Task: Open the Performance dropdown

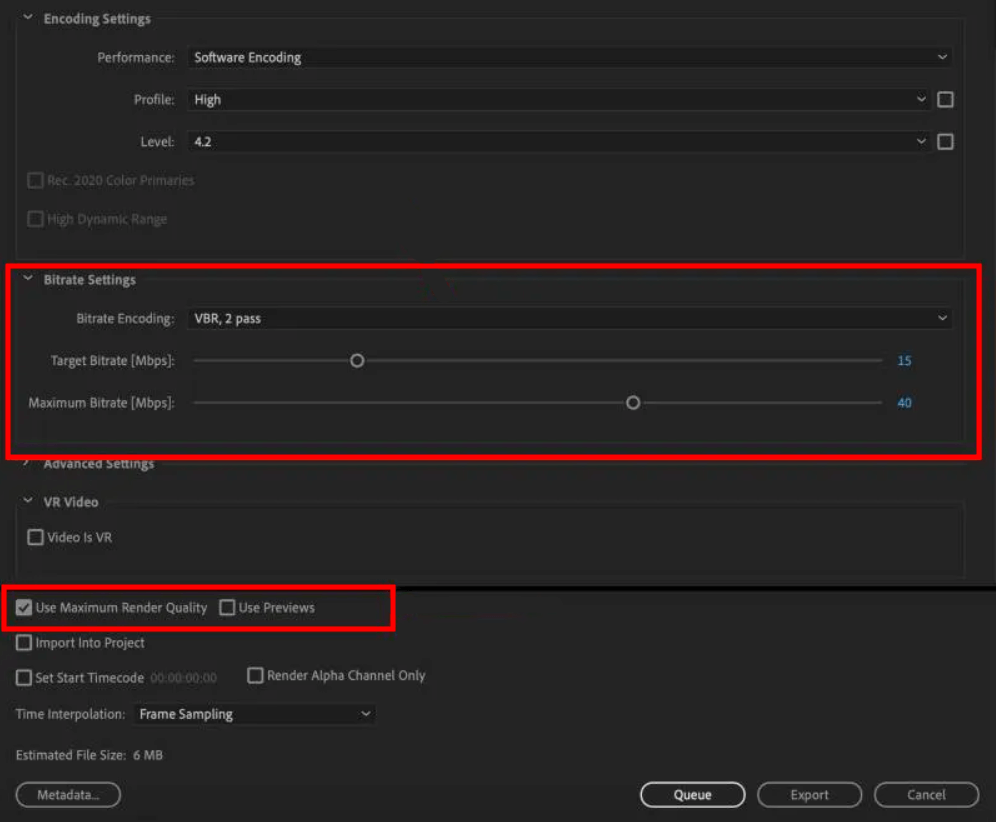Action: tap(569, 58)
